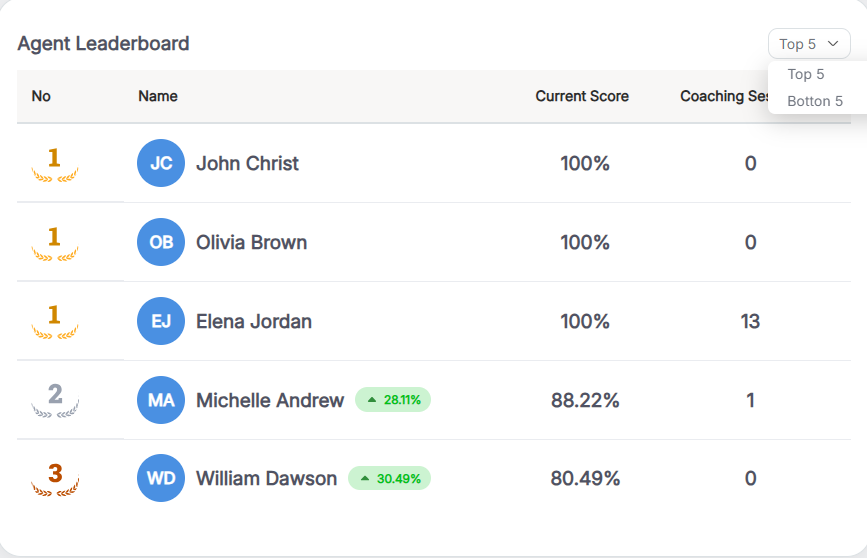Screen dimensions: 867x558
Task: Open the Top 5 filter dropdown
Action: pos(809,44)
